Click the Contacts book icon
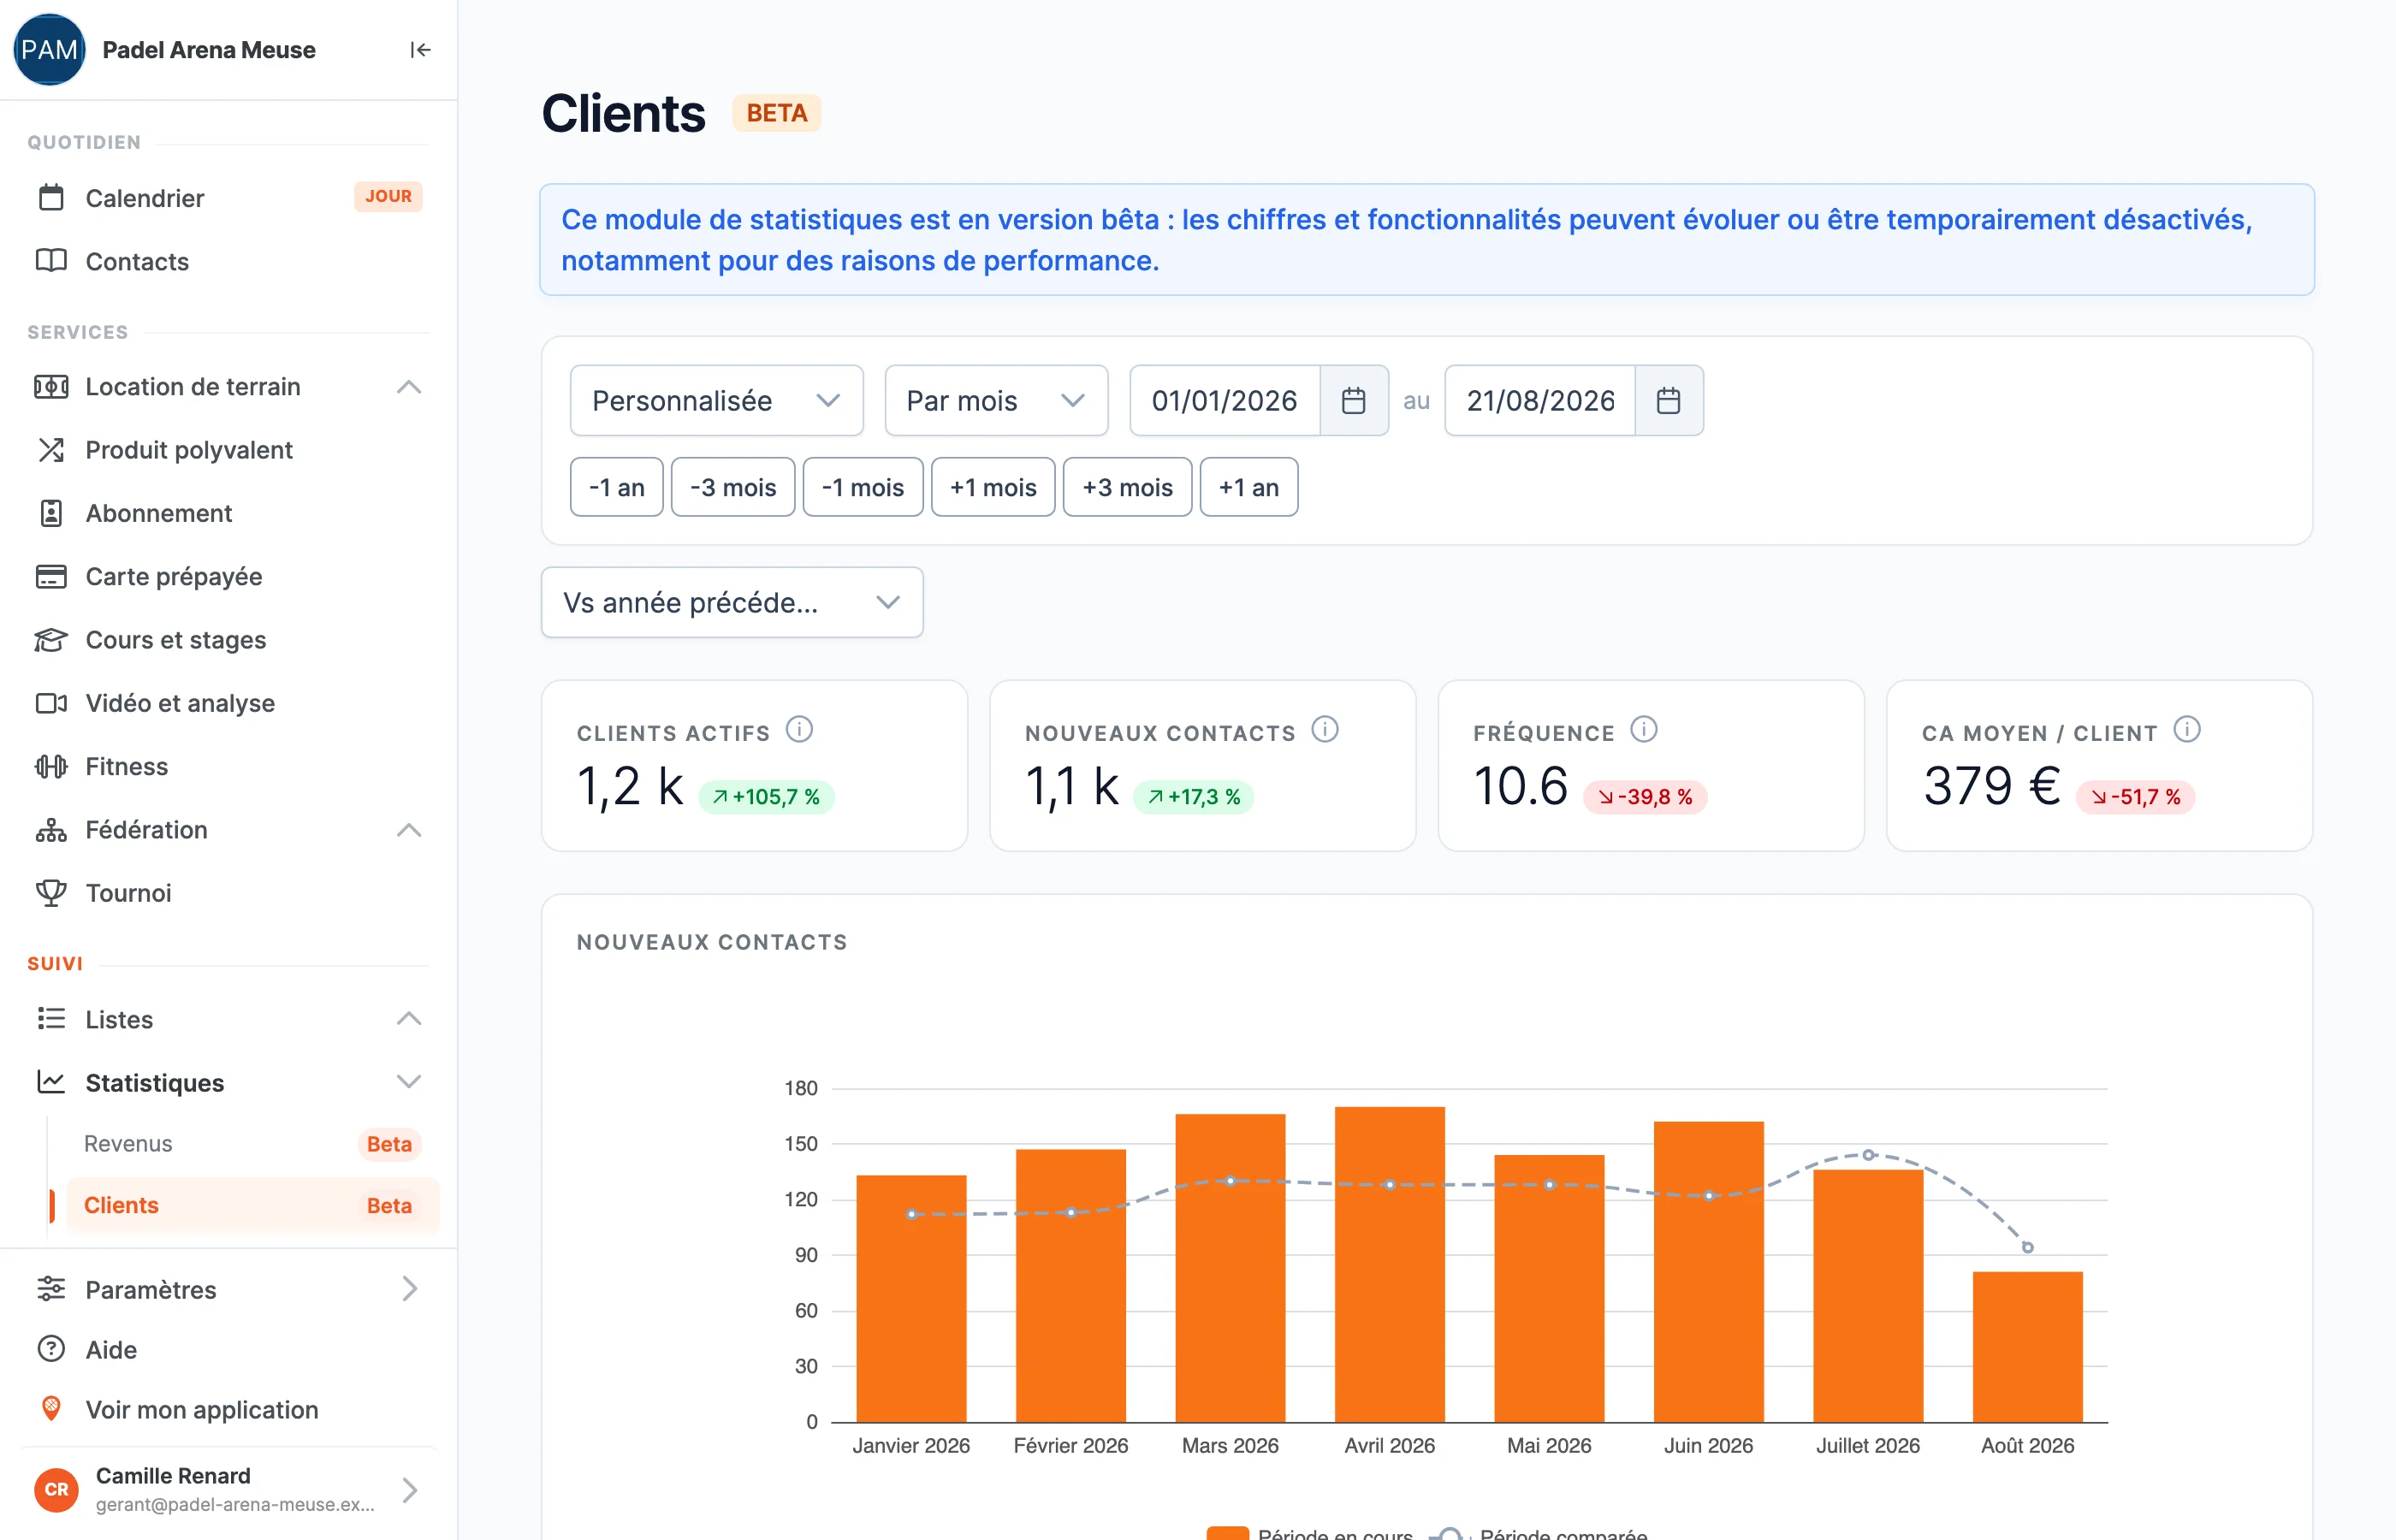The image size is (2396, 1540). point(51,261)
